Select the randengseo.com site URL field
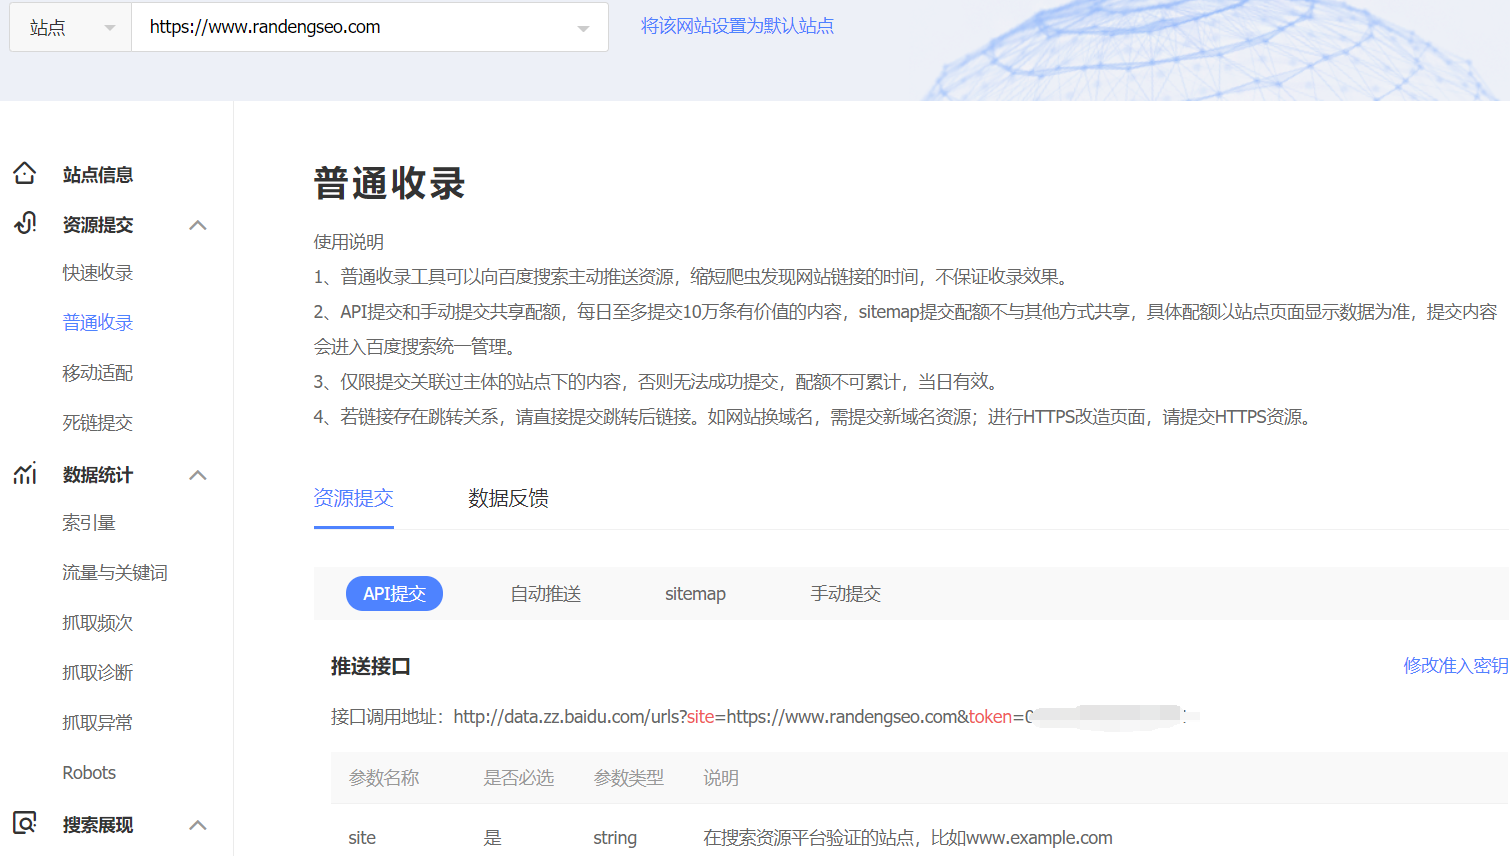This screenshot has width=1510, height=856. coord(369,27)
